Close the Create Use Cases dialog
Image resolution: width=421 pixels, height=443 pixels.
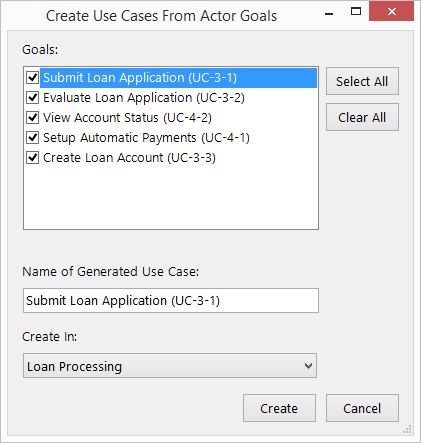click(392, 12)
